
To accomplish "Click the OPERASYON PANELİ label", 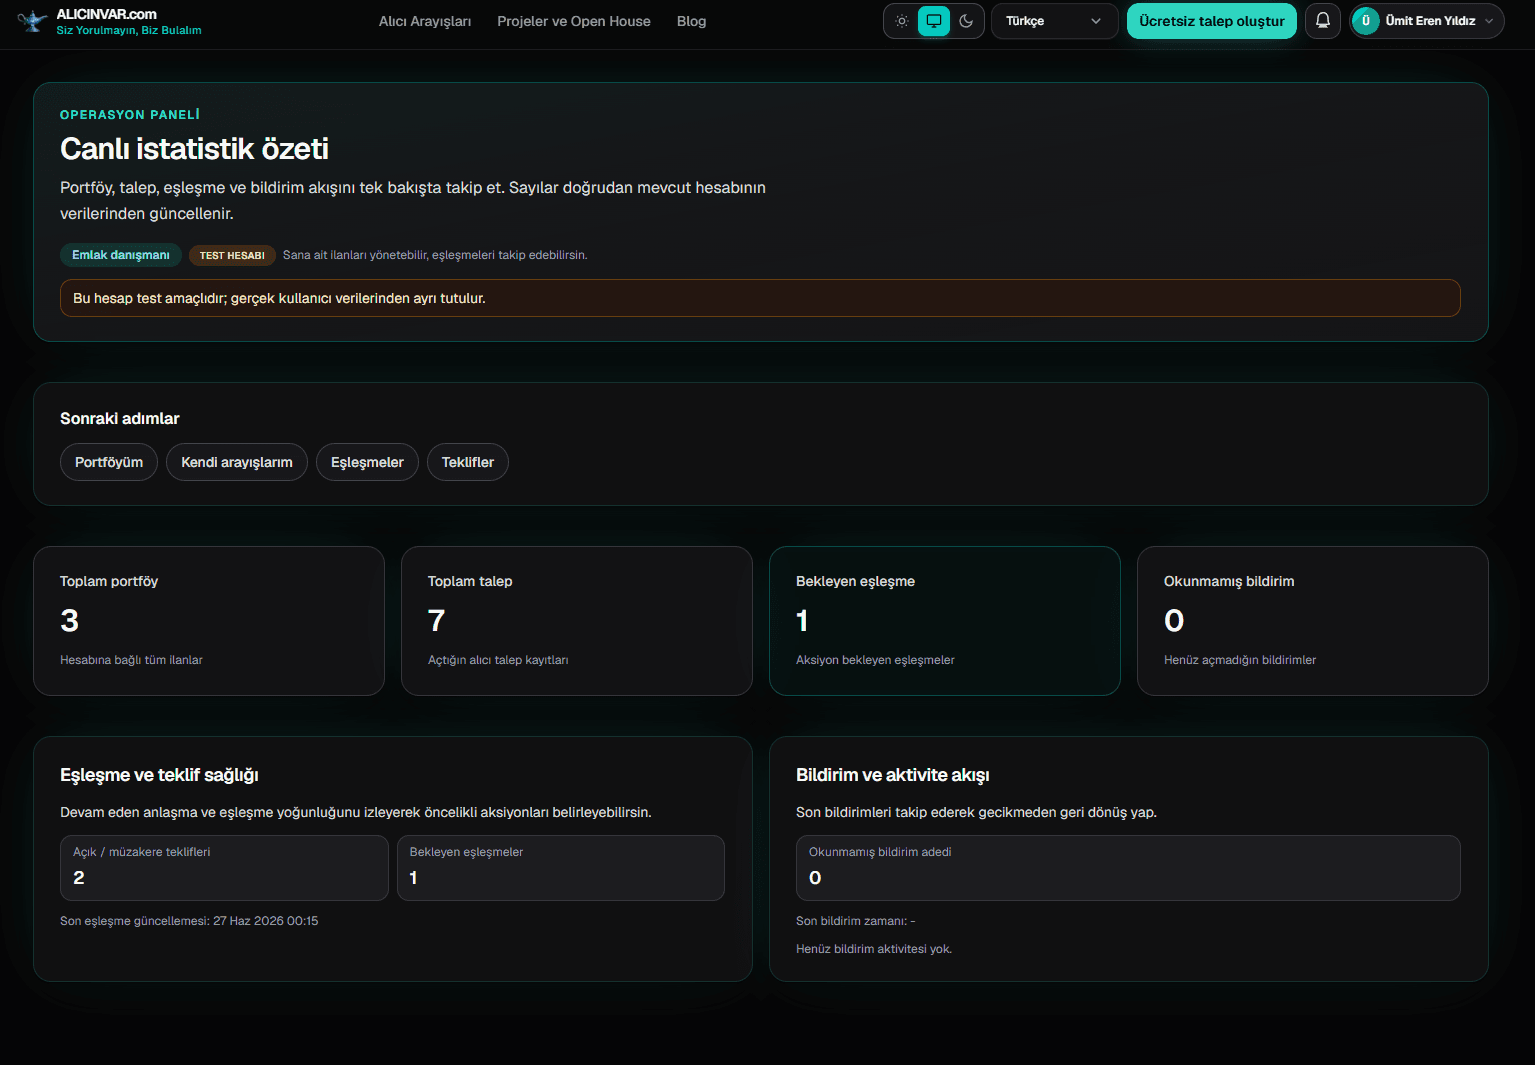I will 130,114.
